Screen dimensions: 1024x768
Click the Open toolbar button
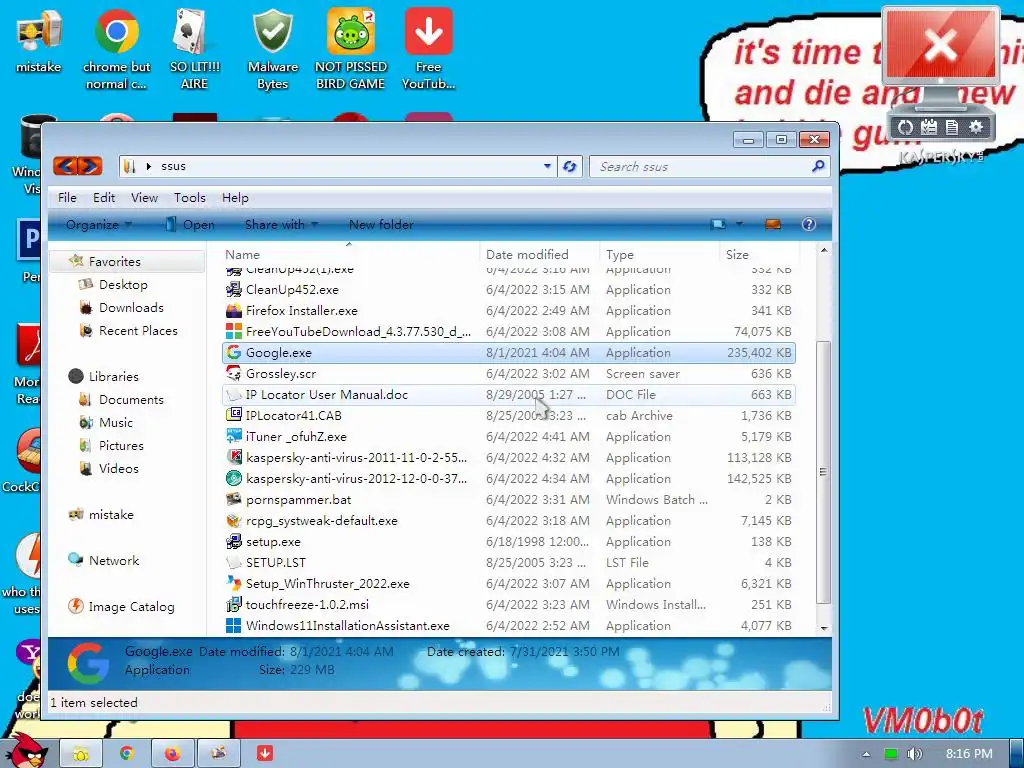(x=189, y=225)
